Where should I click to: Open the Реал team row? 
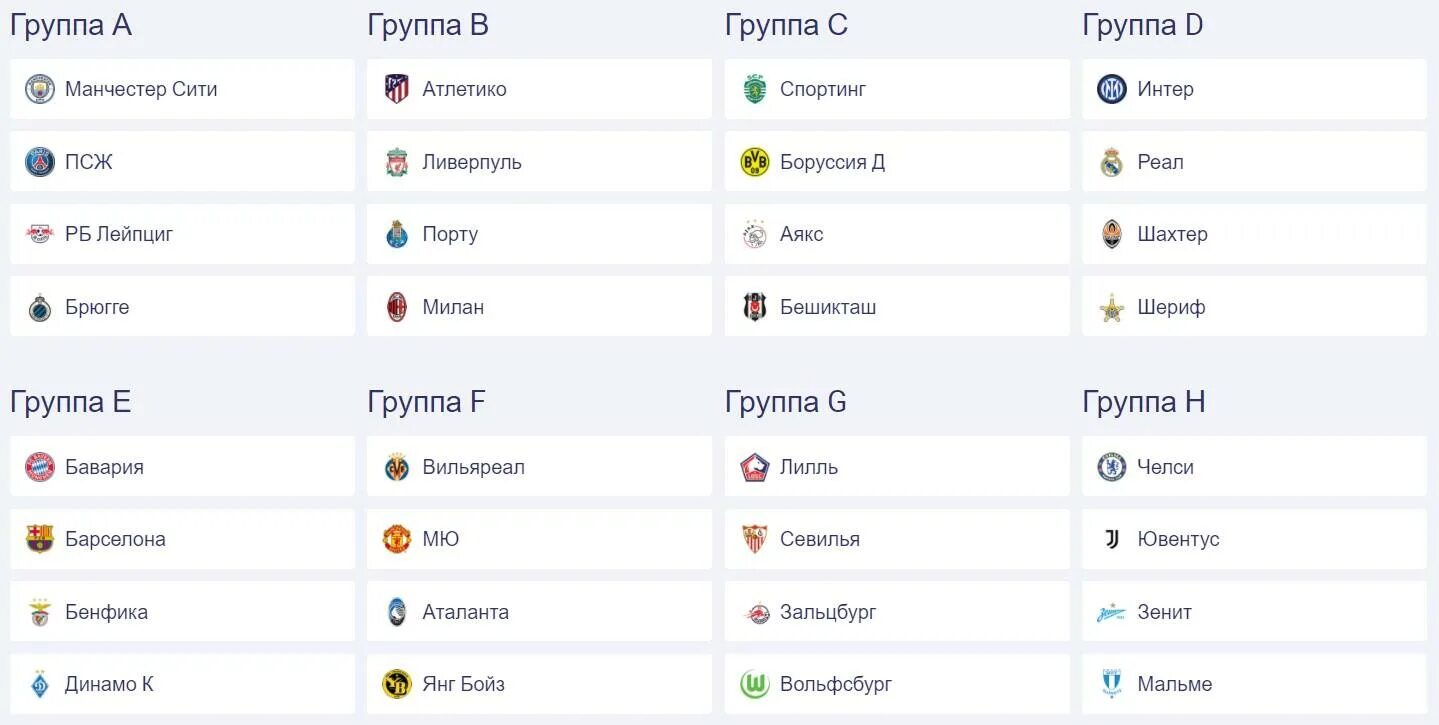pos(1254,162)
